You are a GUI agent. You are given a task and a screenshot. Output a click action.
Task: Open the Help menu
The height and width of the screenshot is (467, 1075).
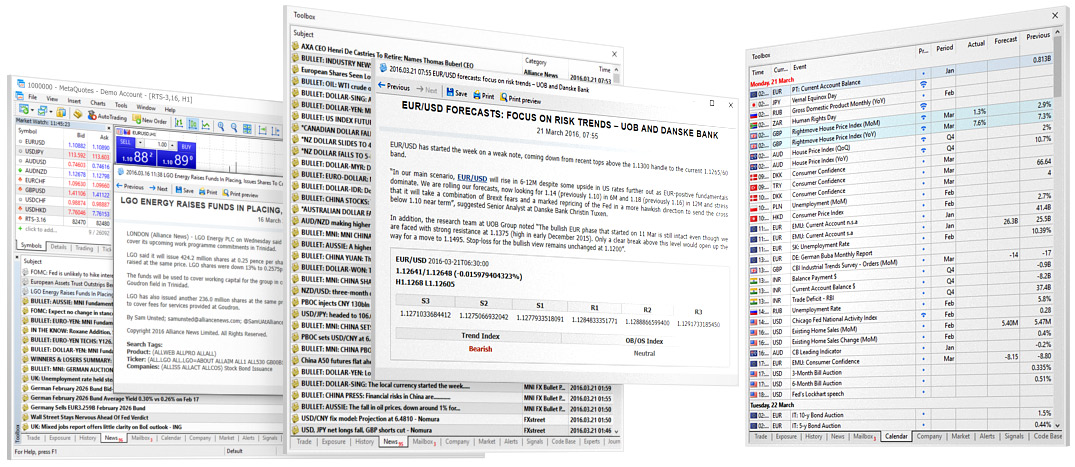170,110
